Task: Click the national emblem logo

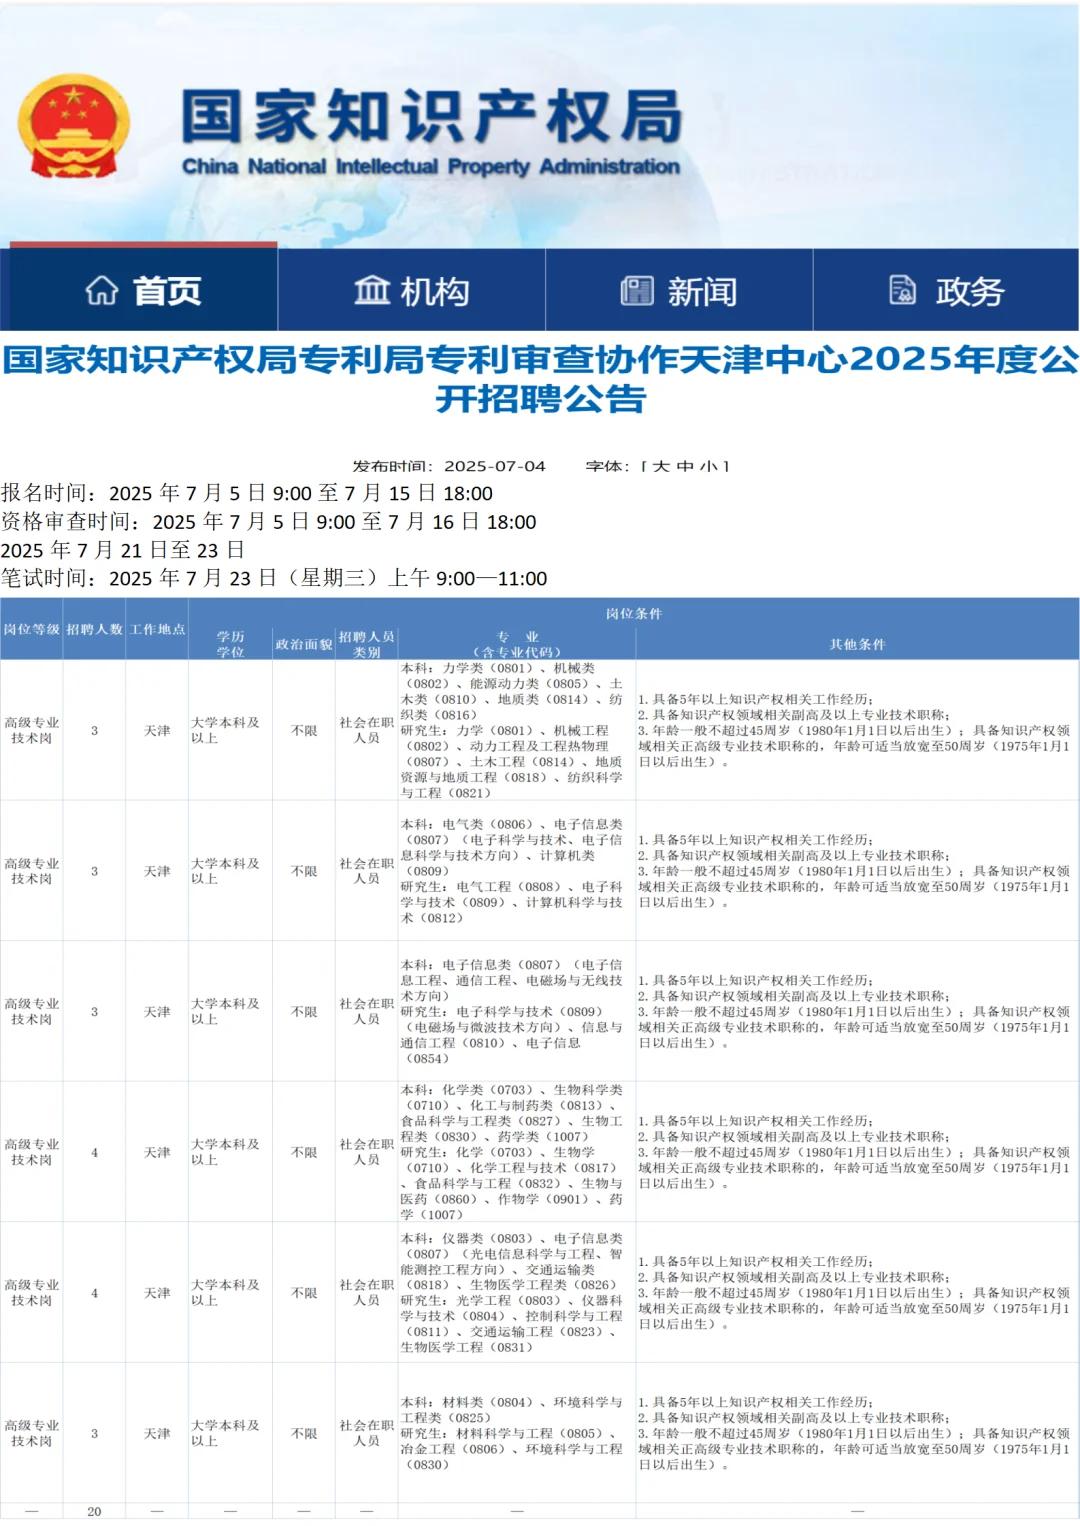Action: [73, 126]
